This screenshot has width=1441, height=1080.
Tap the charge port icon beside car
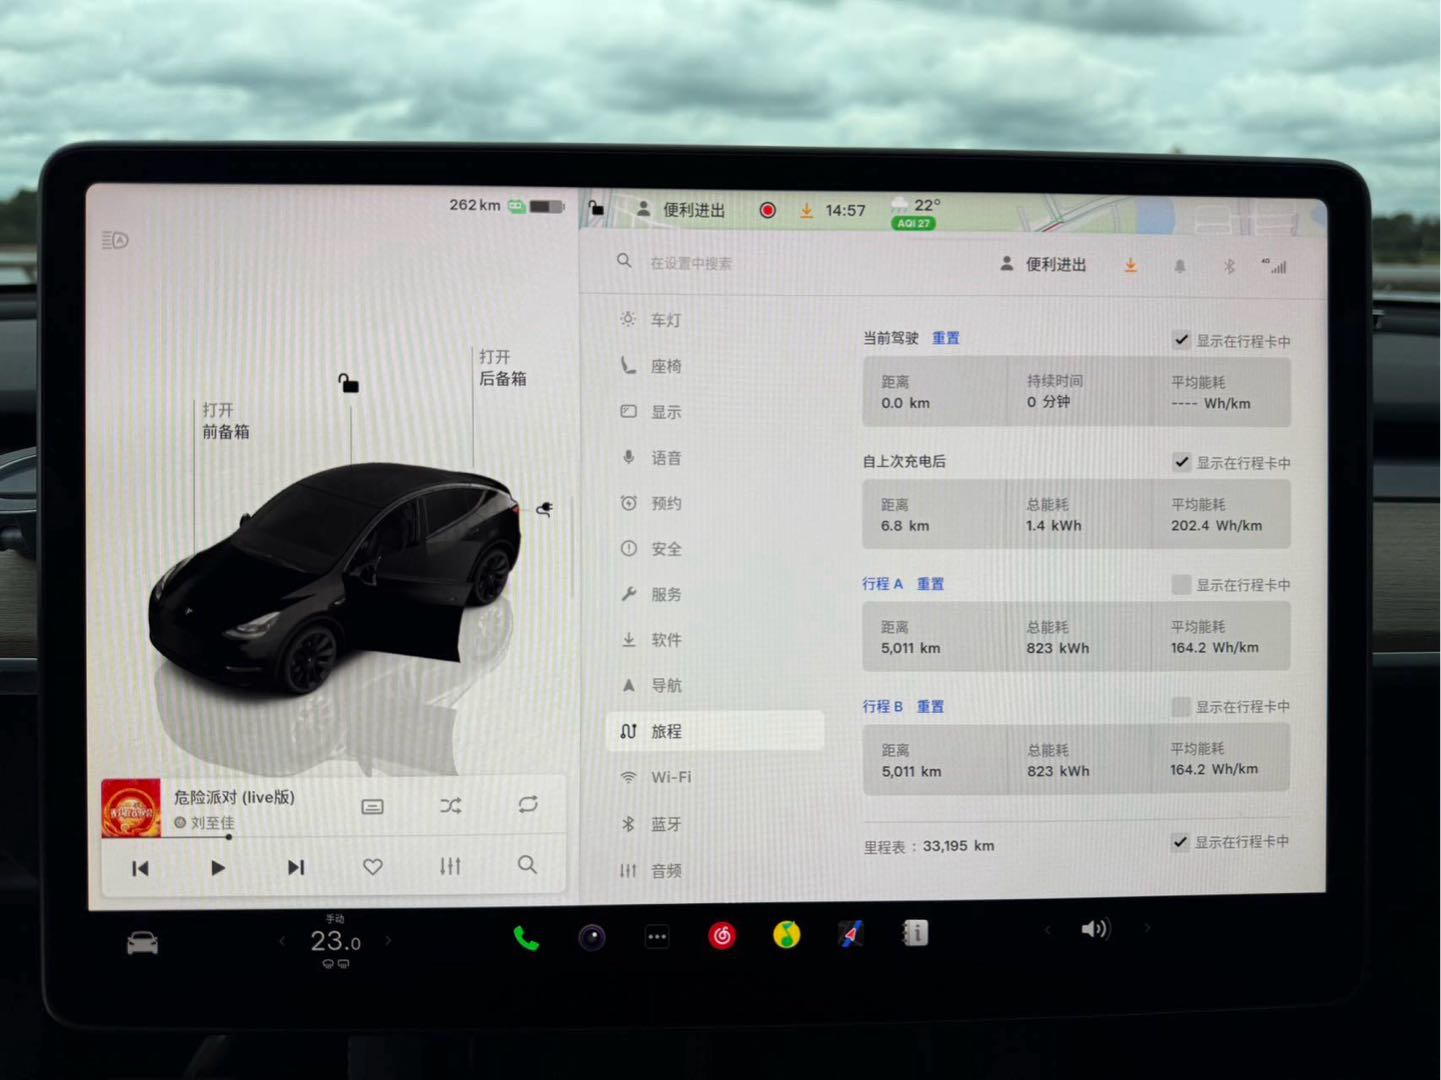pyautogui.click(x=545, y=509)
